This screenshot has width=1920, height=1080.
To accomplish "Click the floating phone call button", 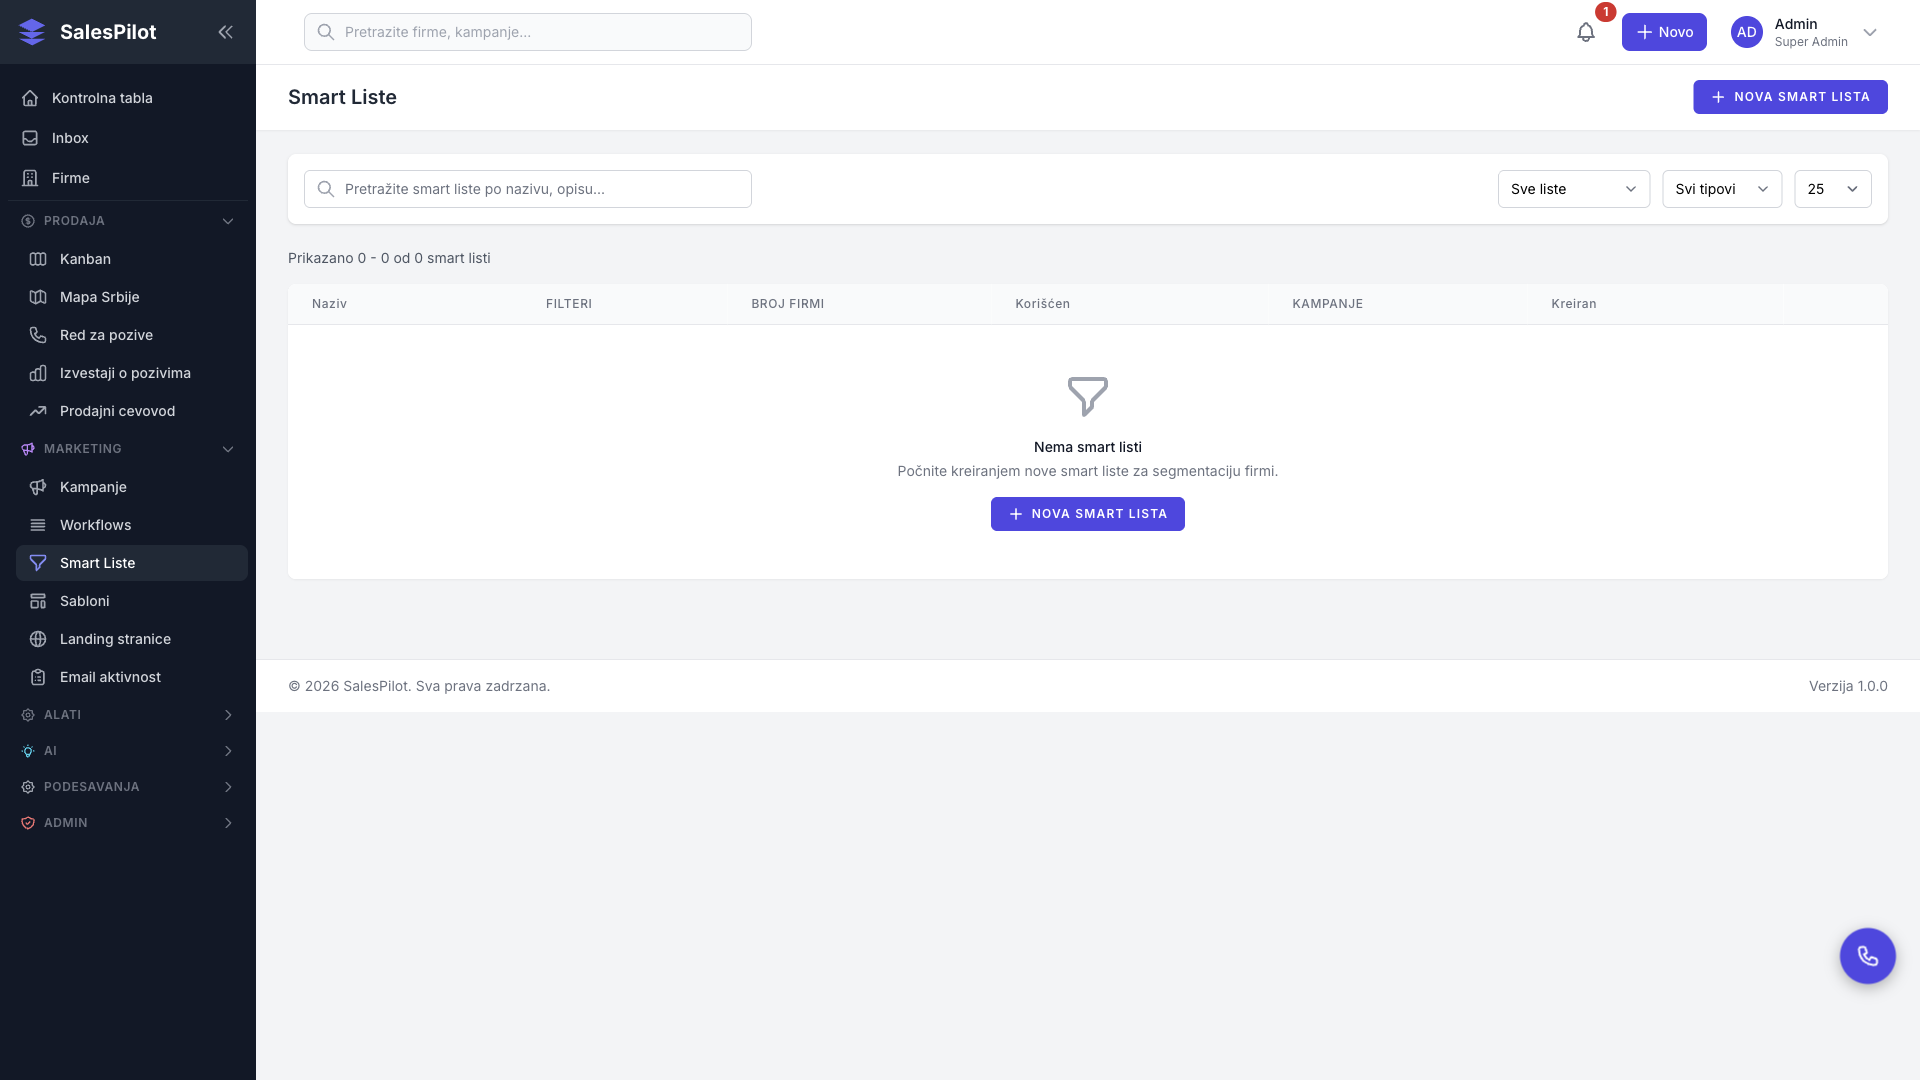I will tap(1867, 956).
